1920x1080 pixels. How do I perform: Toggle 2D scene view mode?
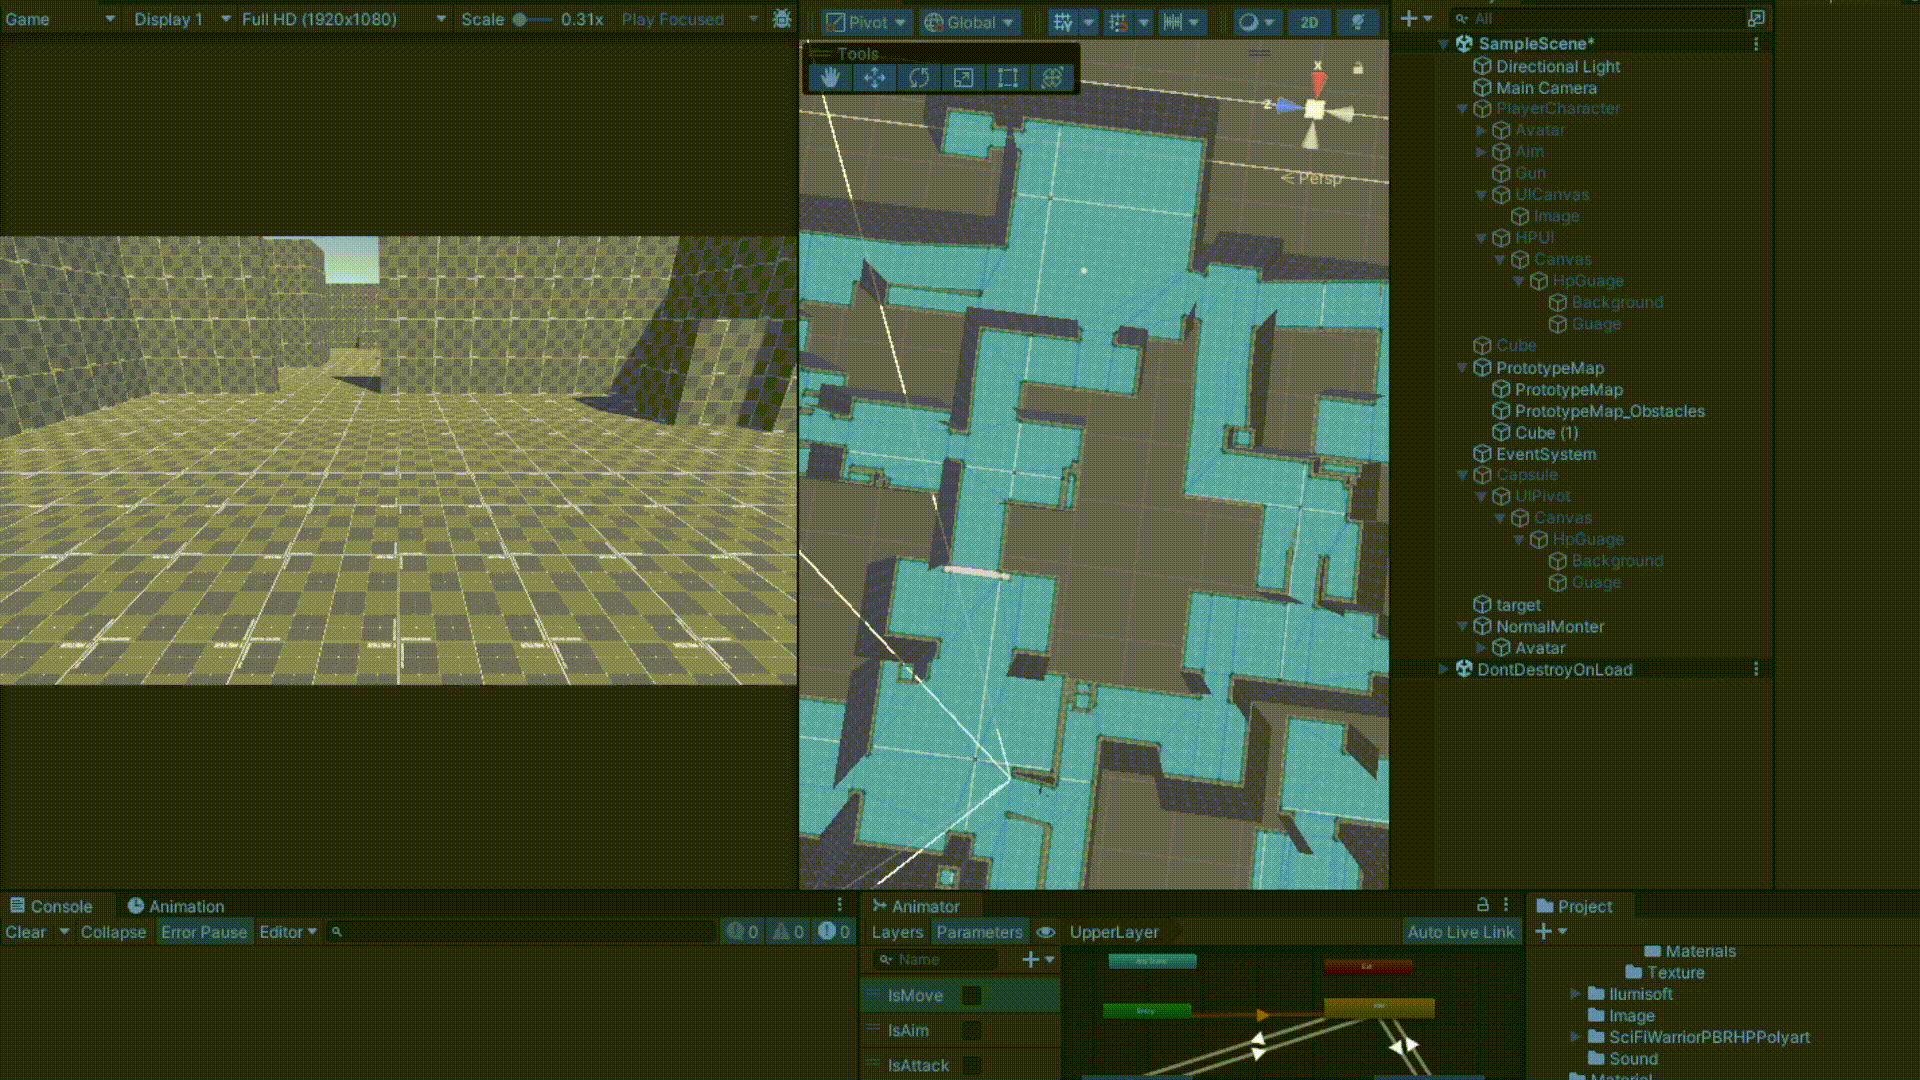click(1308, 22)
